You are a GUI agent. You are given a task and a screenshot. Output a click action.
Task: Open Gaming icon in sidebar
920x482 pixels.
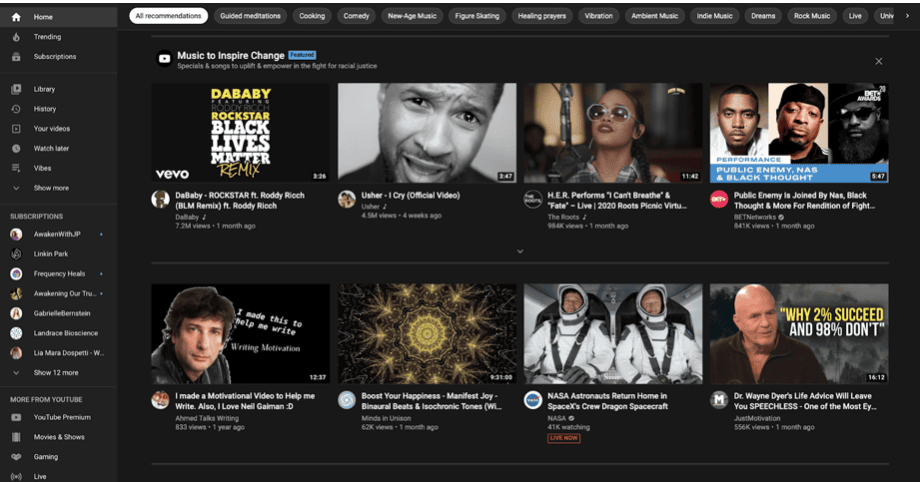pyautogui.click(x=16, y=457)
